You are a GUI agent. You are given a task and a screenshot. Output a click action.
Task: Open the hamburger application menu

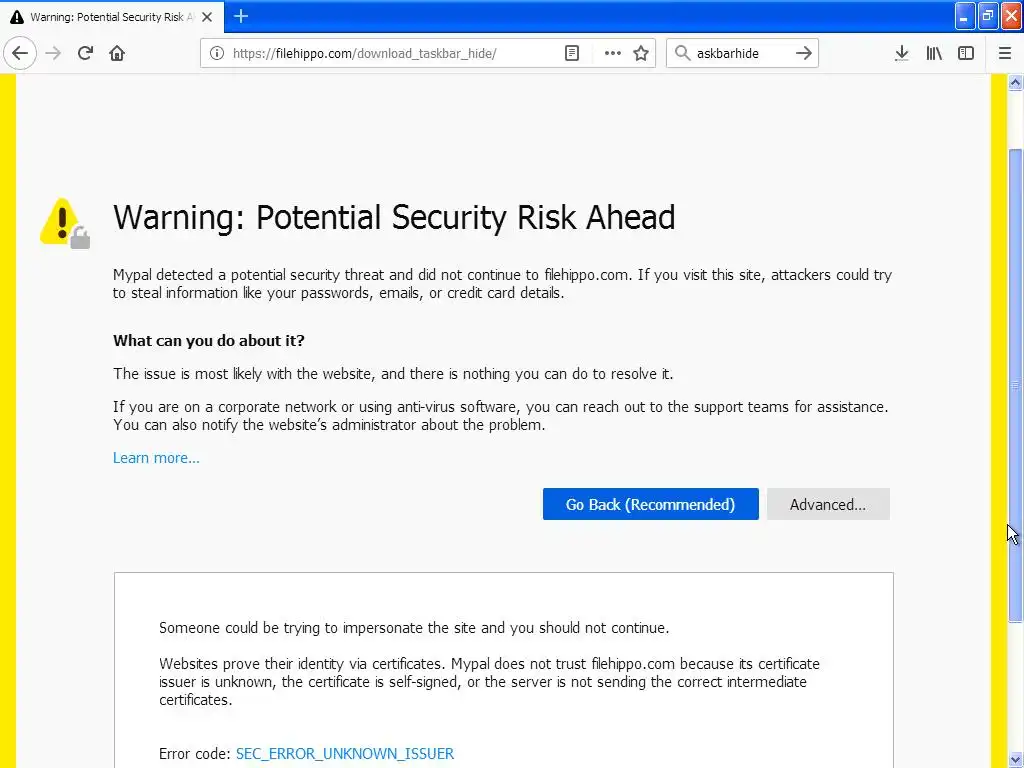pos(1005,53)
